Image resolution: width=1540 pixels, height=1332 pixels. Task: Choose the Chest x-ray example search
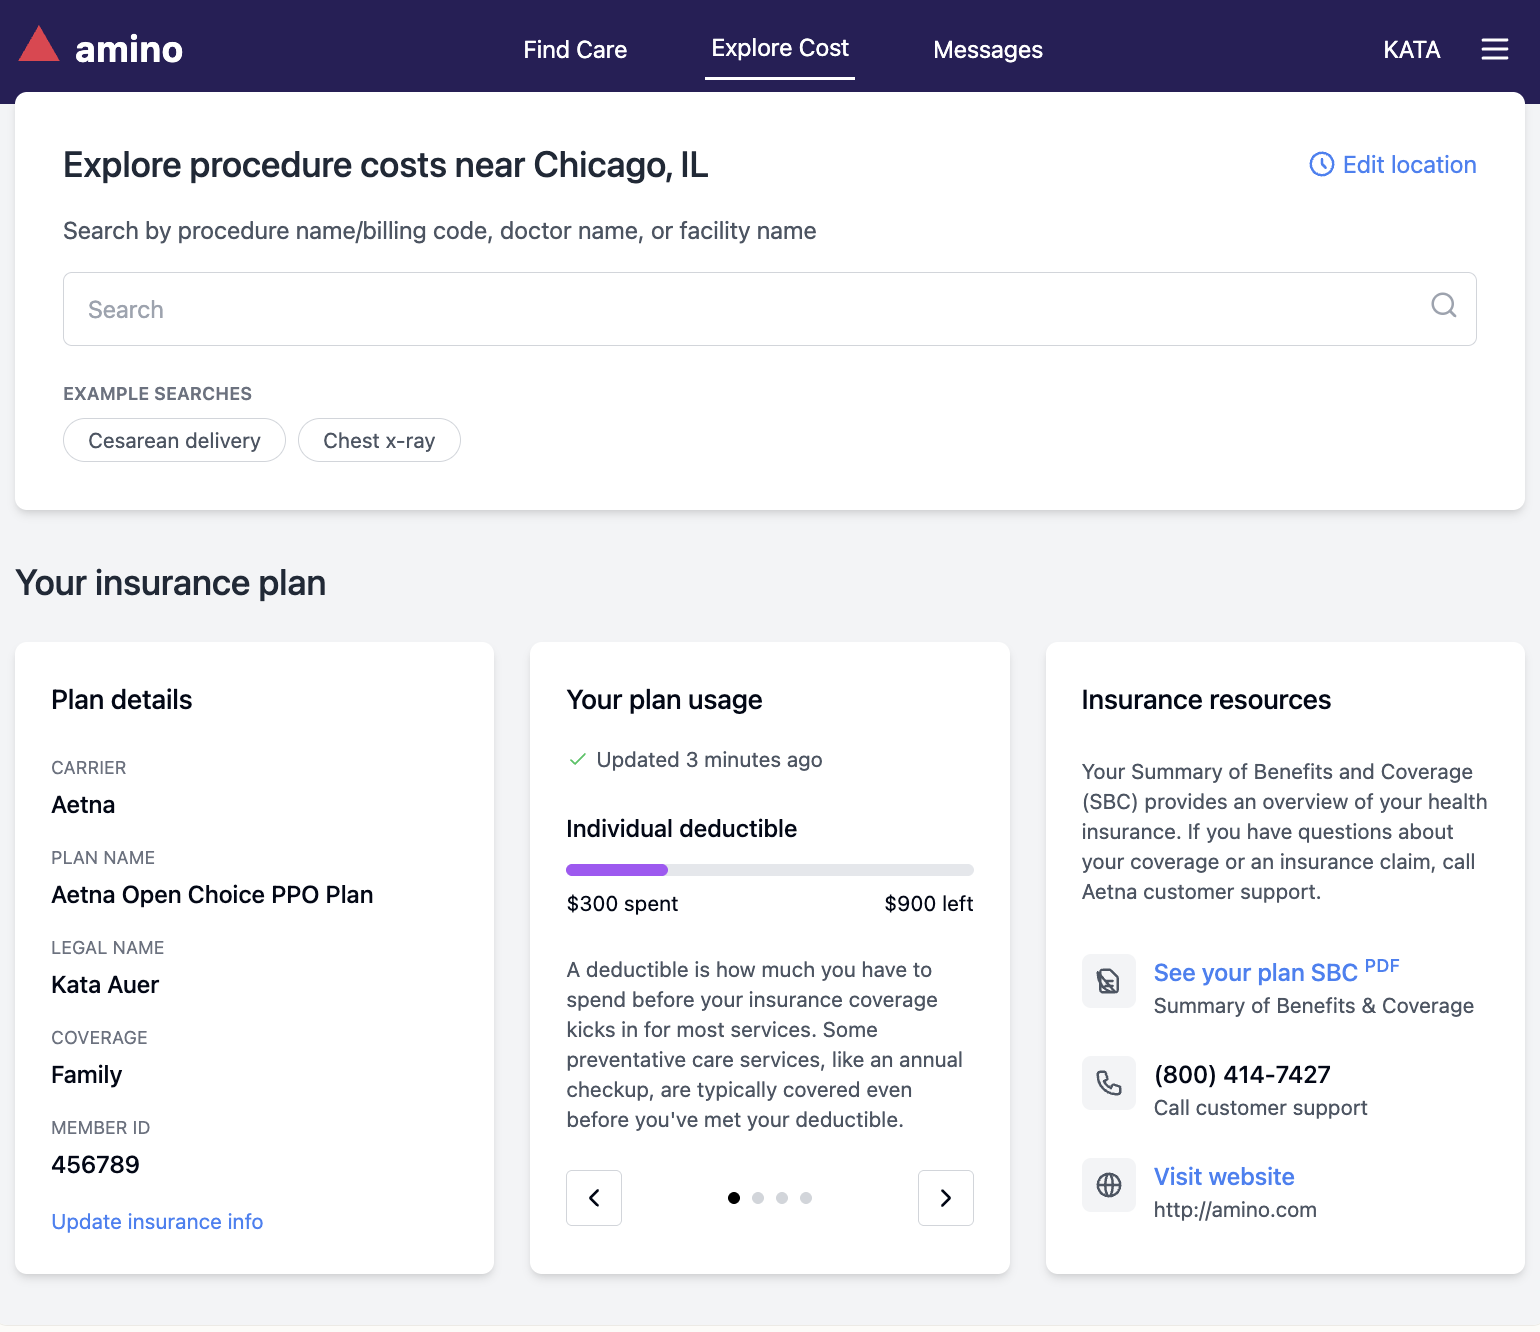pos(379,440)
